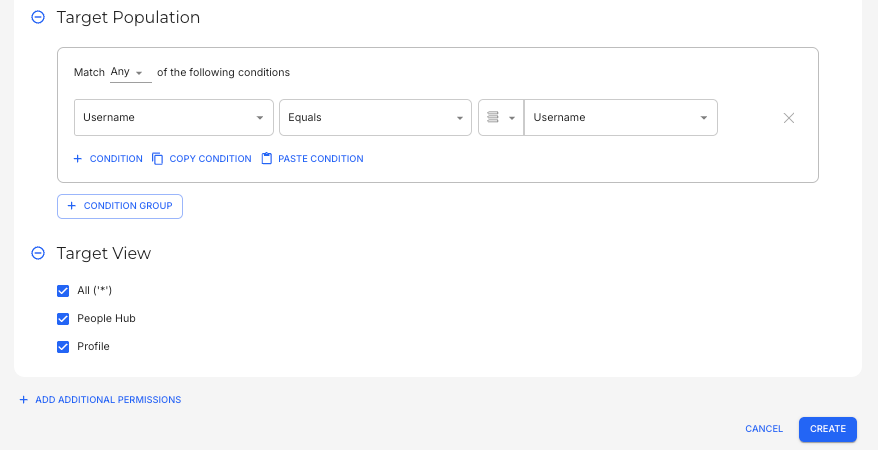
Task: Click the Copy Condition clipboard icon
Action: pos(157,159)
